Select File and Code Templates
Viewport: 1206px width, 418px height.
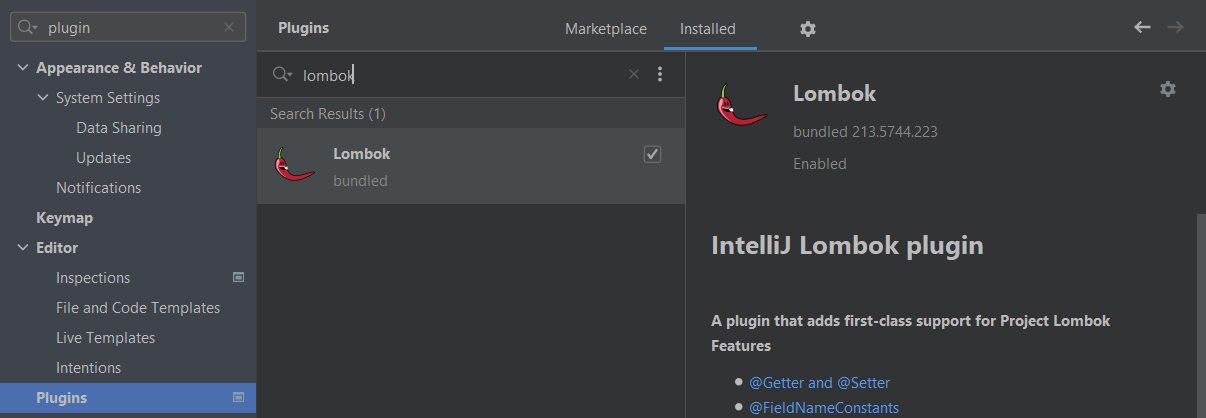[x=138, y=308]
